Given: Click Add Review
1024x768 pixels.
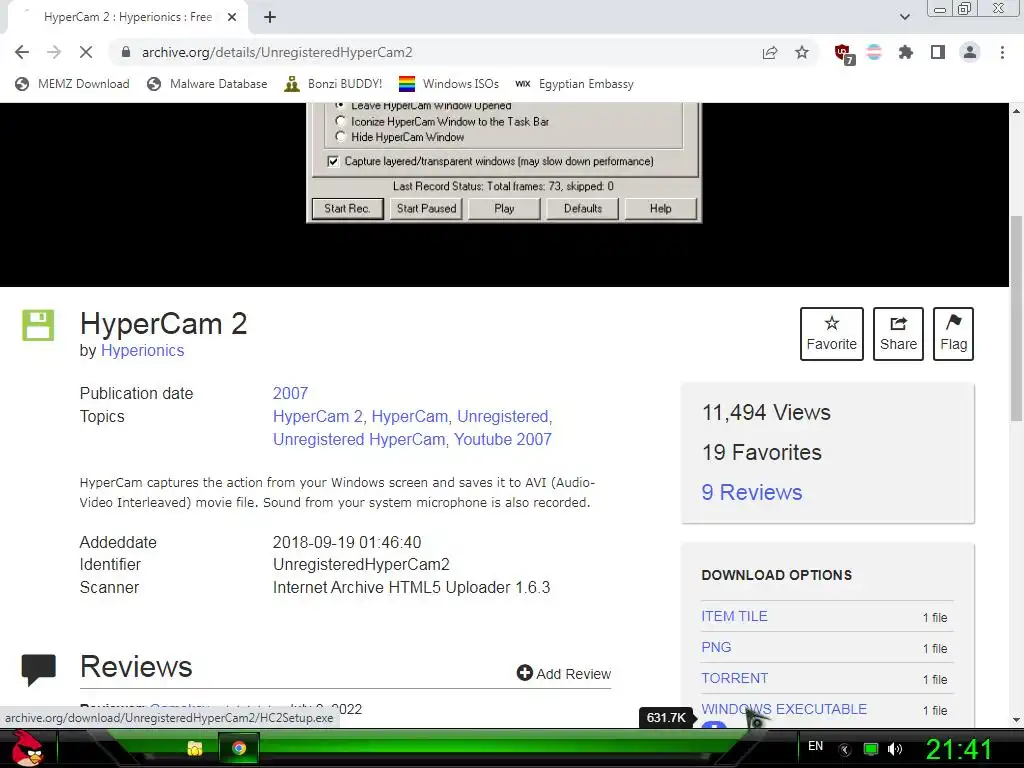Looking at the screenshot, I should click(564, 673).
